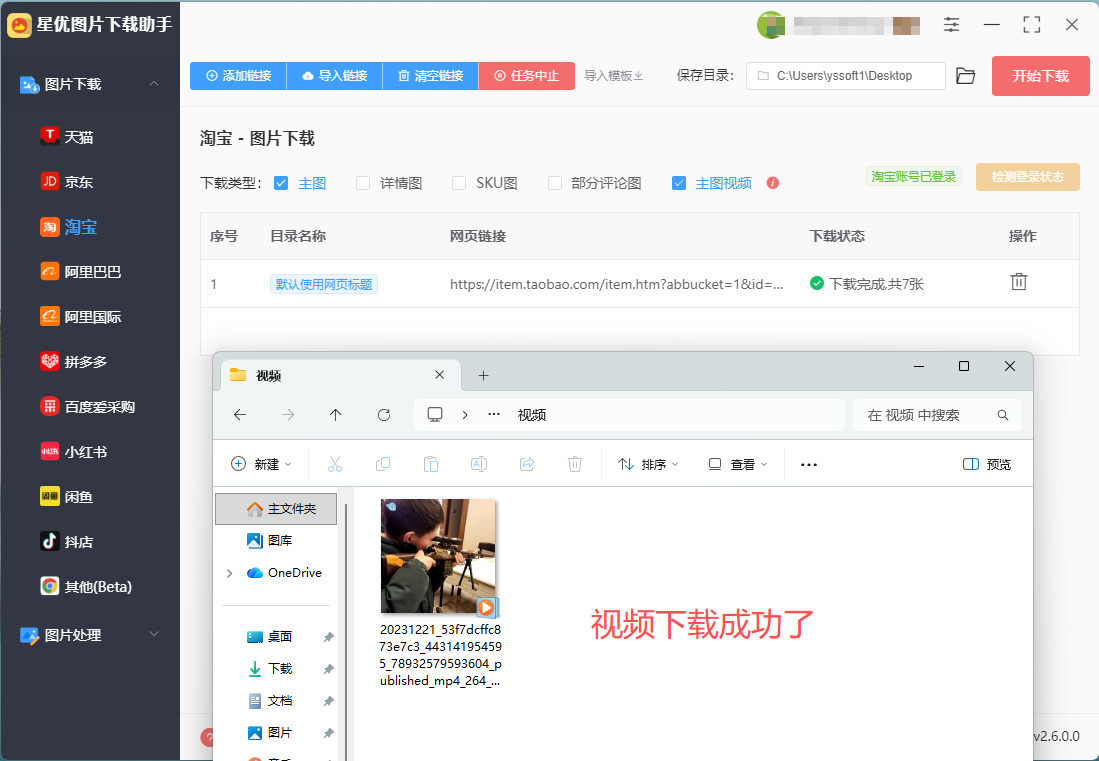The height and width of the screenshot is (761, 1099).
Task: Expand the 图片处理 sidebar section
Action: pos(153,634)
